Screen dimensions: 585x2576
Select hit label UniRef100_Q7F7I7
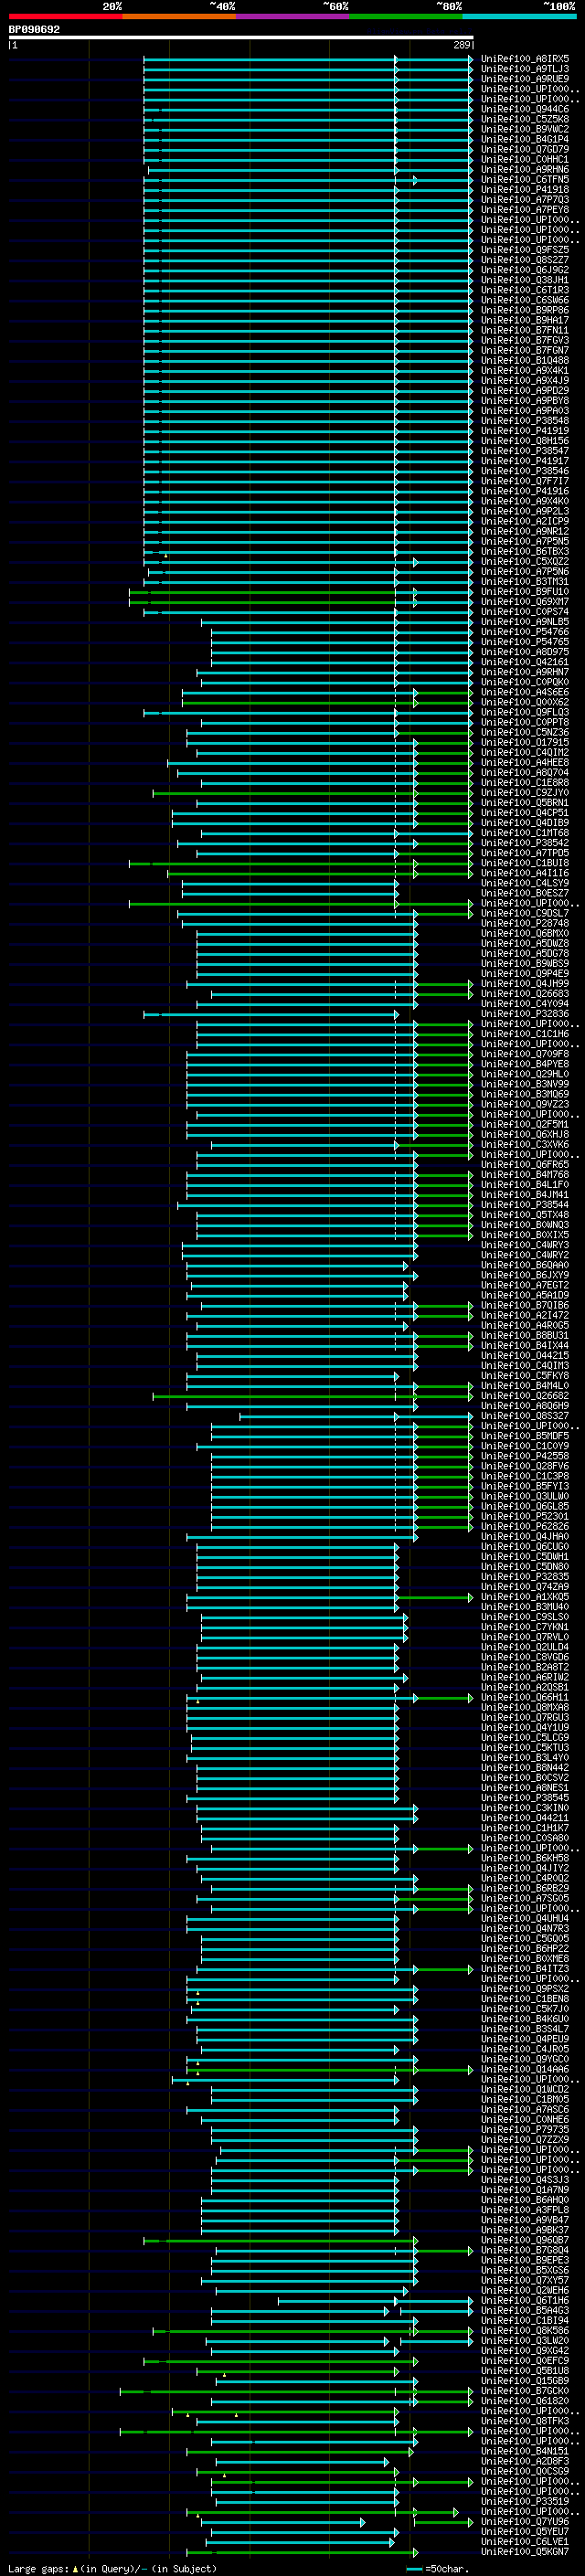click(x=525, y=481)
